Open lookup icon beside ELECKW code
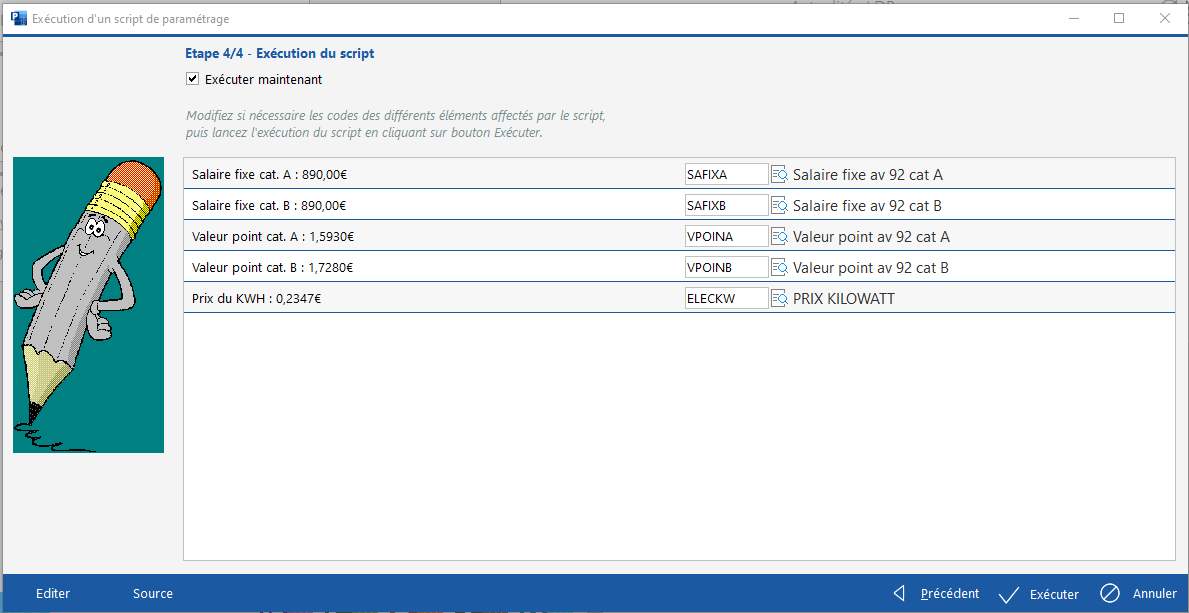 pyautogui.click(x=779, y=299)
